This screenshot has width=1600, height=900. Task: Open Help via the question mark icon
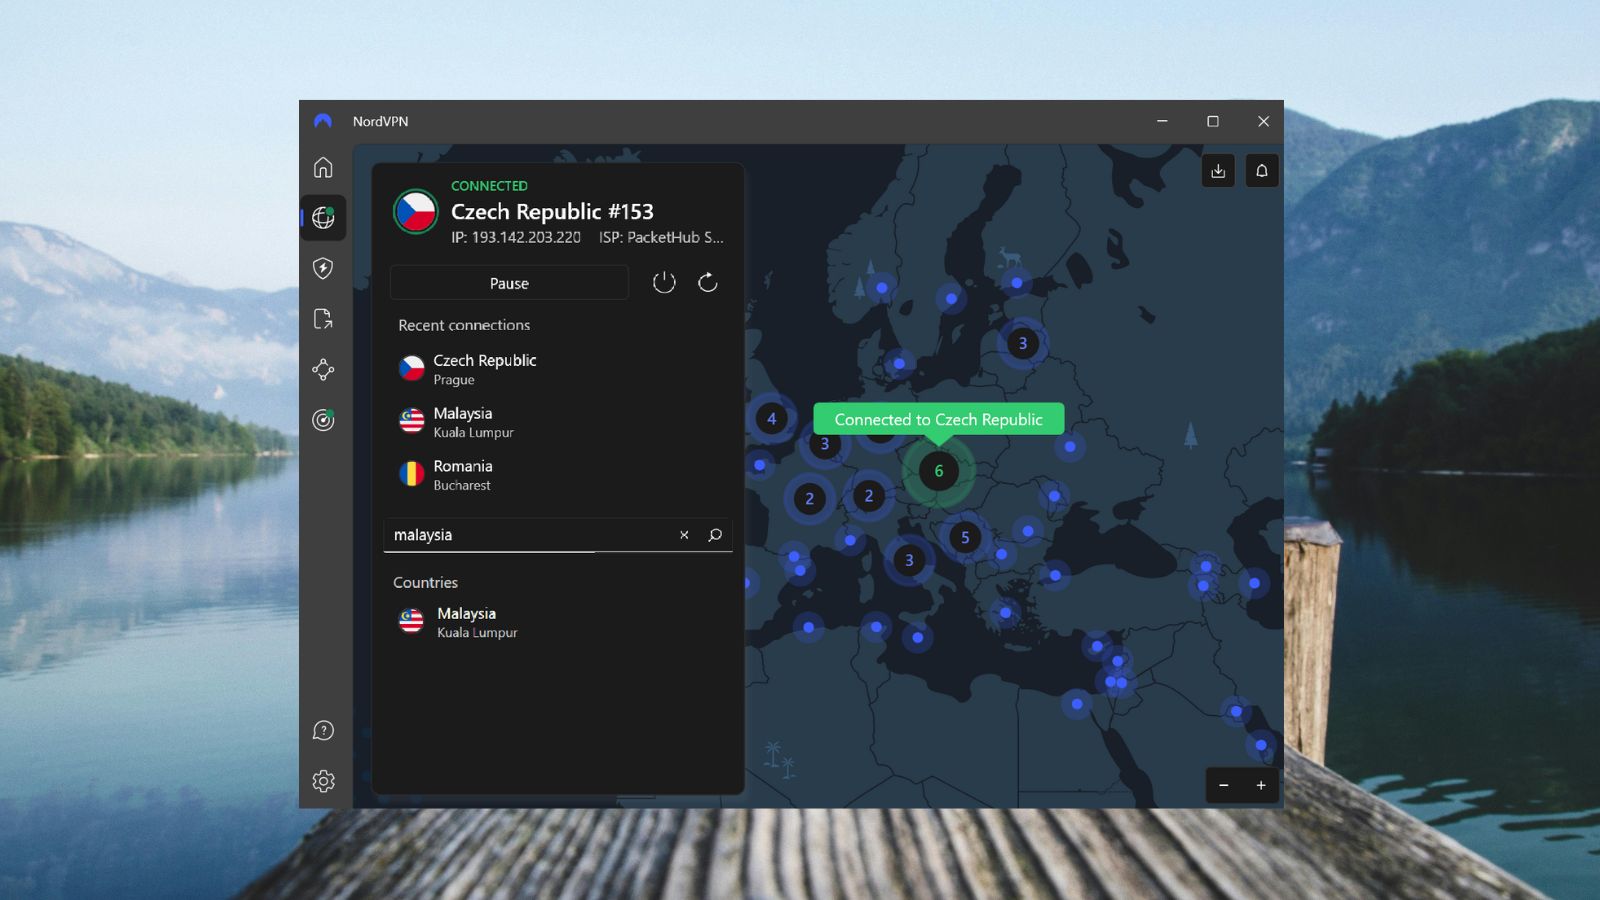(323, 730)
